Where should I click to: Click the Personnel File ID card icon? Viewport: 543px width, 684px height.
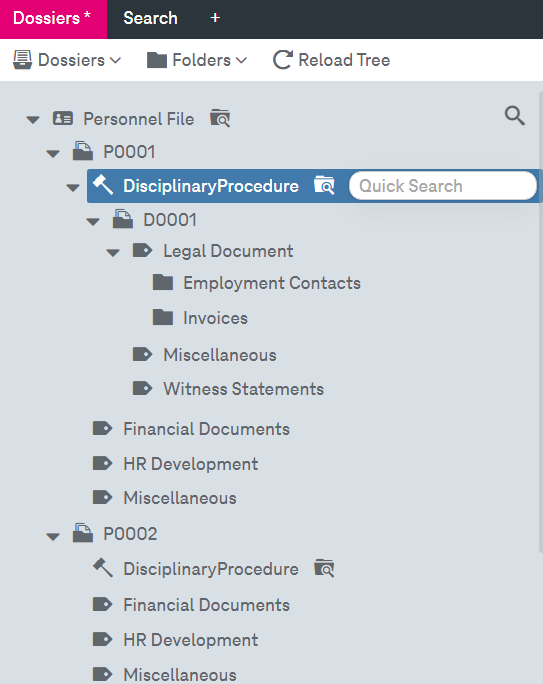[x=63, y=118]
